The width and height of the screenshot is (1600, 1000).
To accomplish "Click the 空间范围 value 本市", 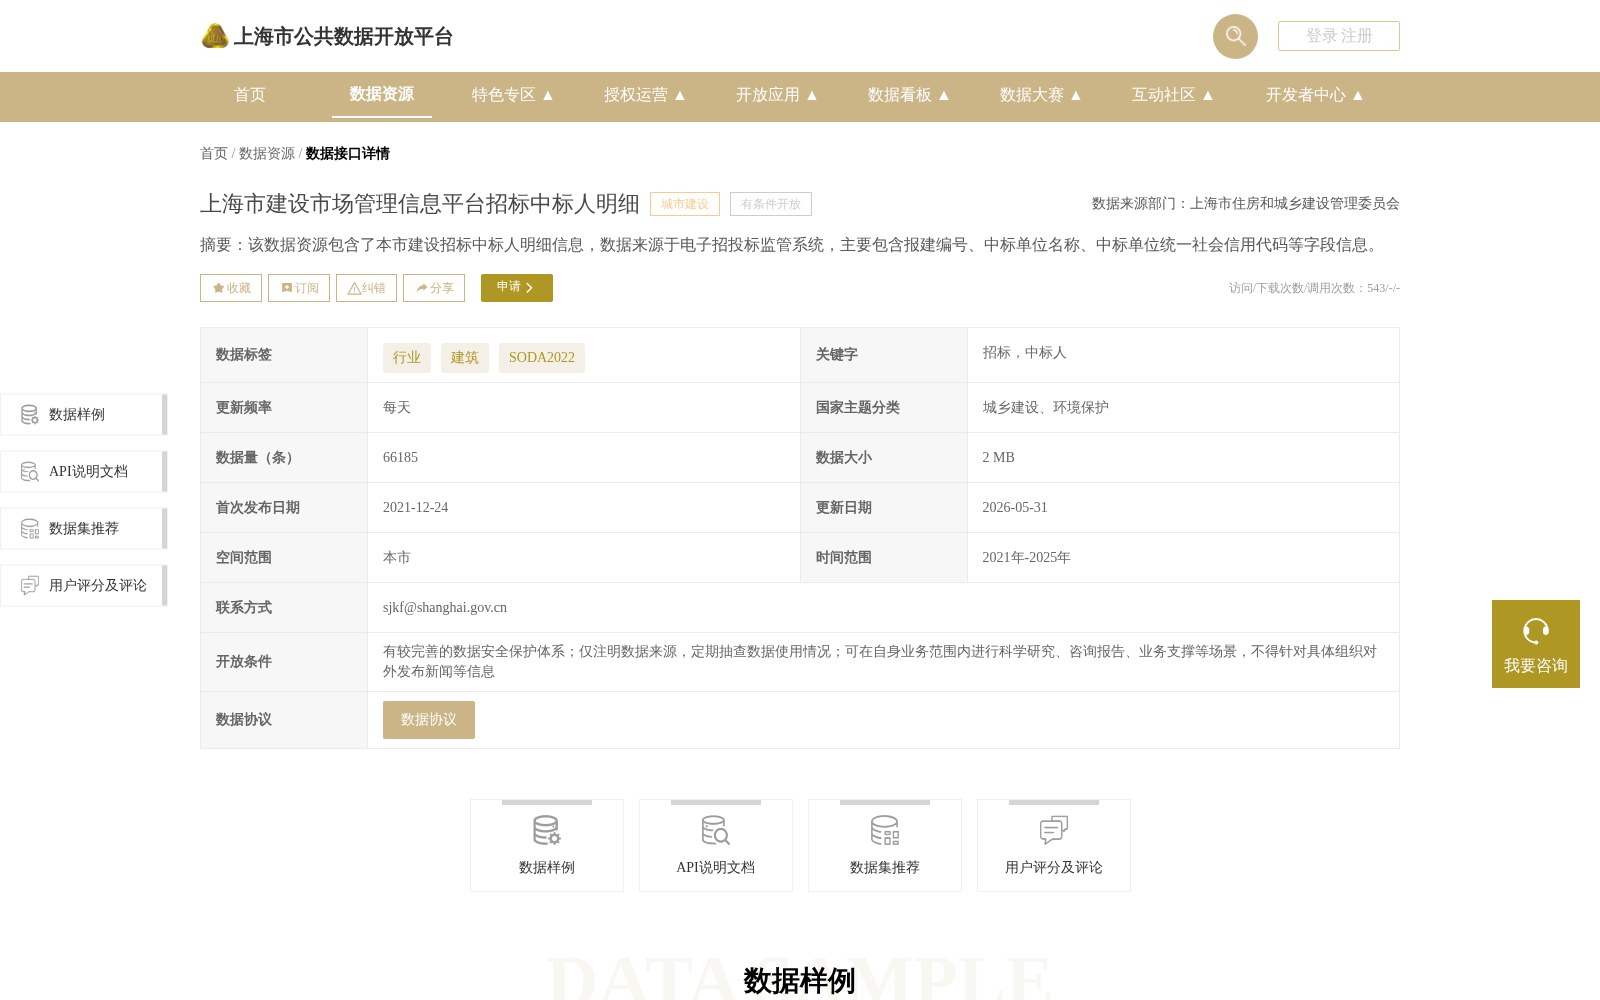I will (x=397, y=557).
